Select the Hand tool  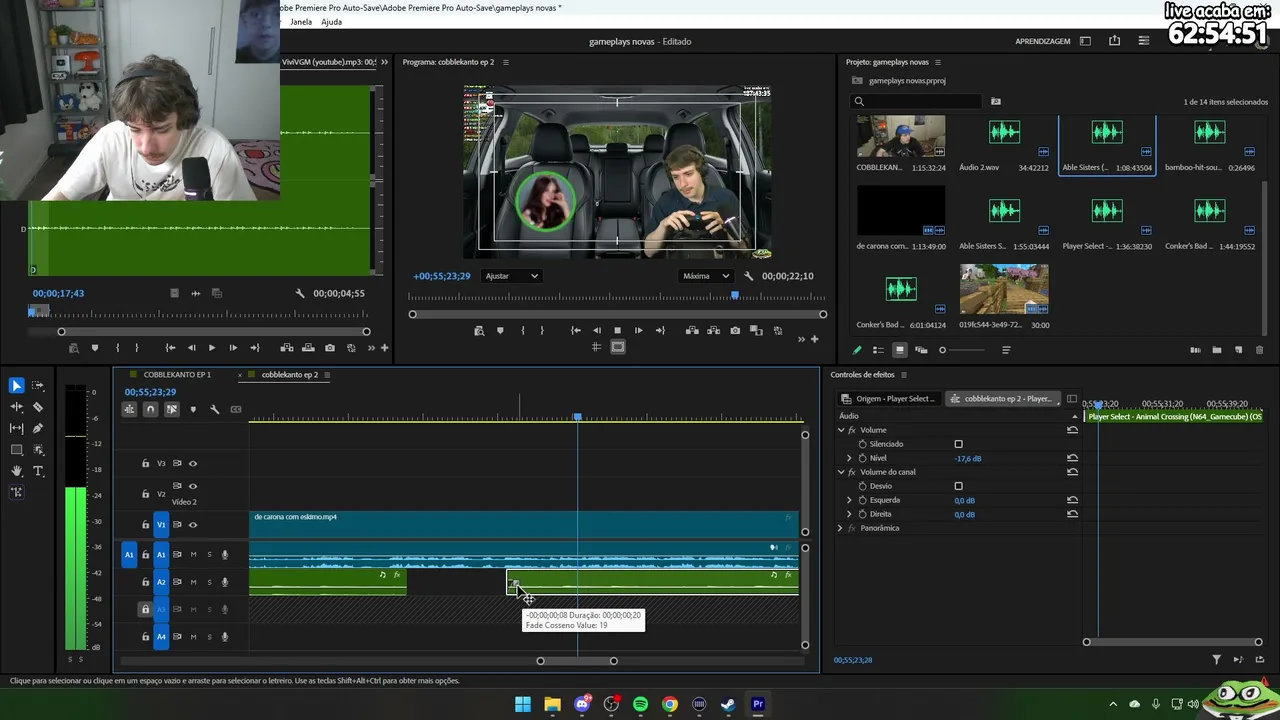click(17, 471)
